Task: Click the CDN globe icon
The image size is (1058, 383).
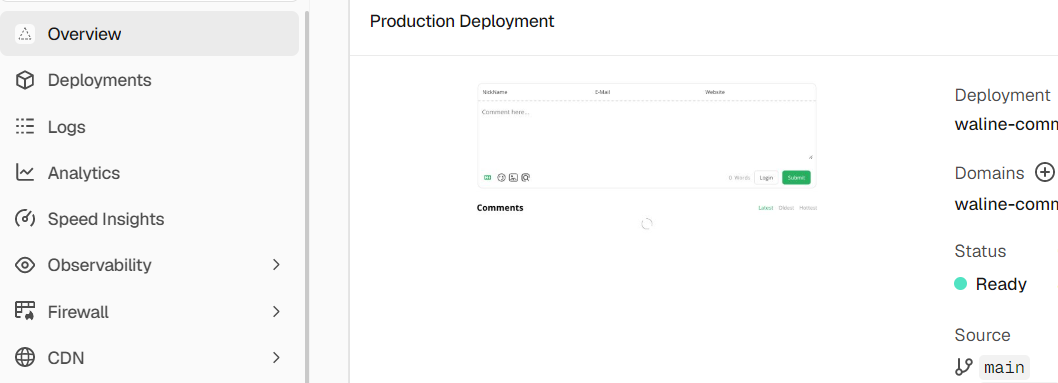Action: [25, 357]
